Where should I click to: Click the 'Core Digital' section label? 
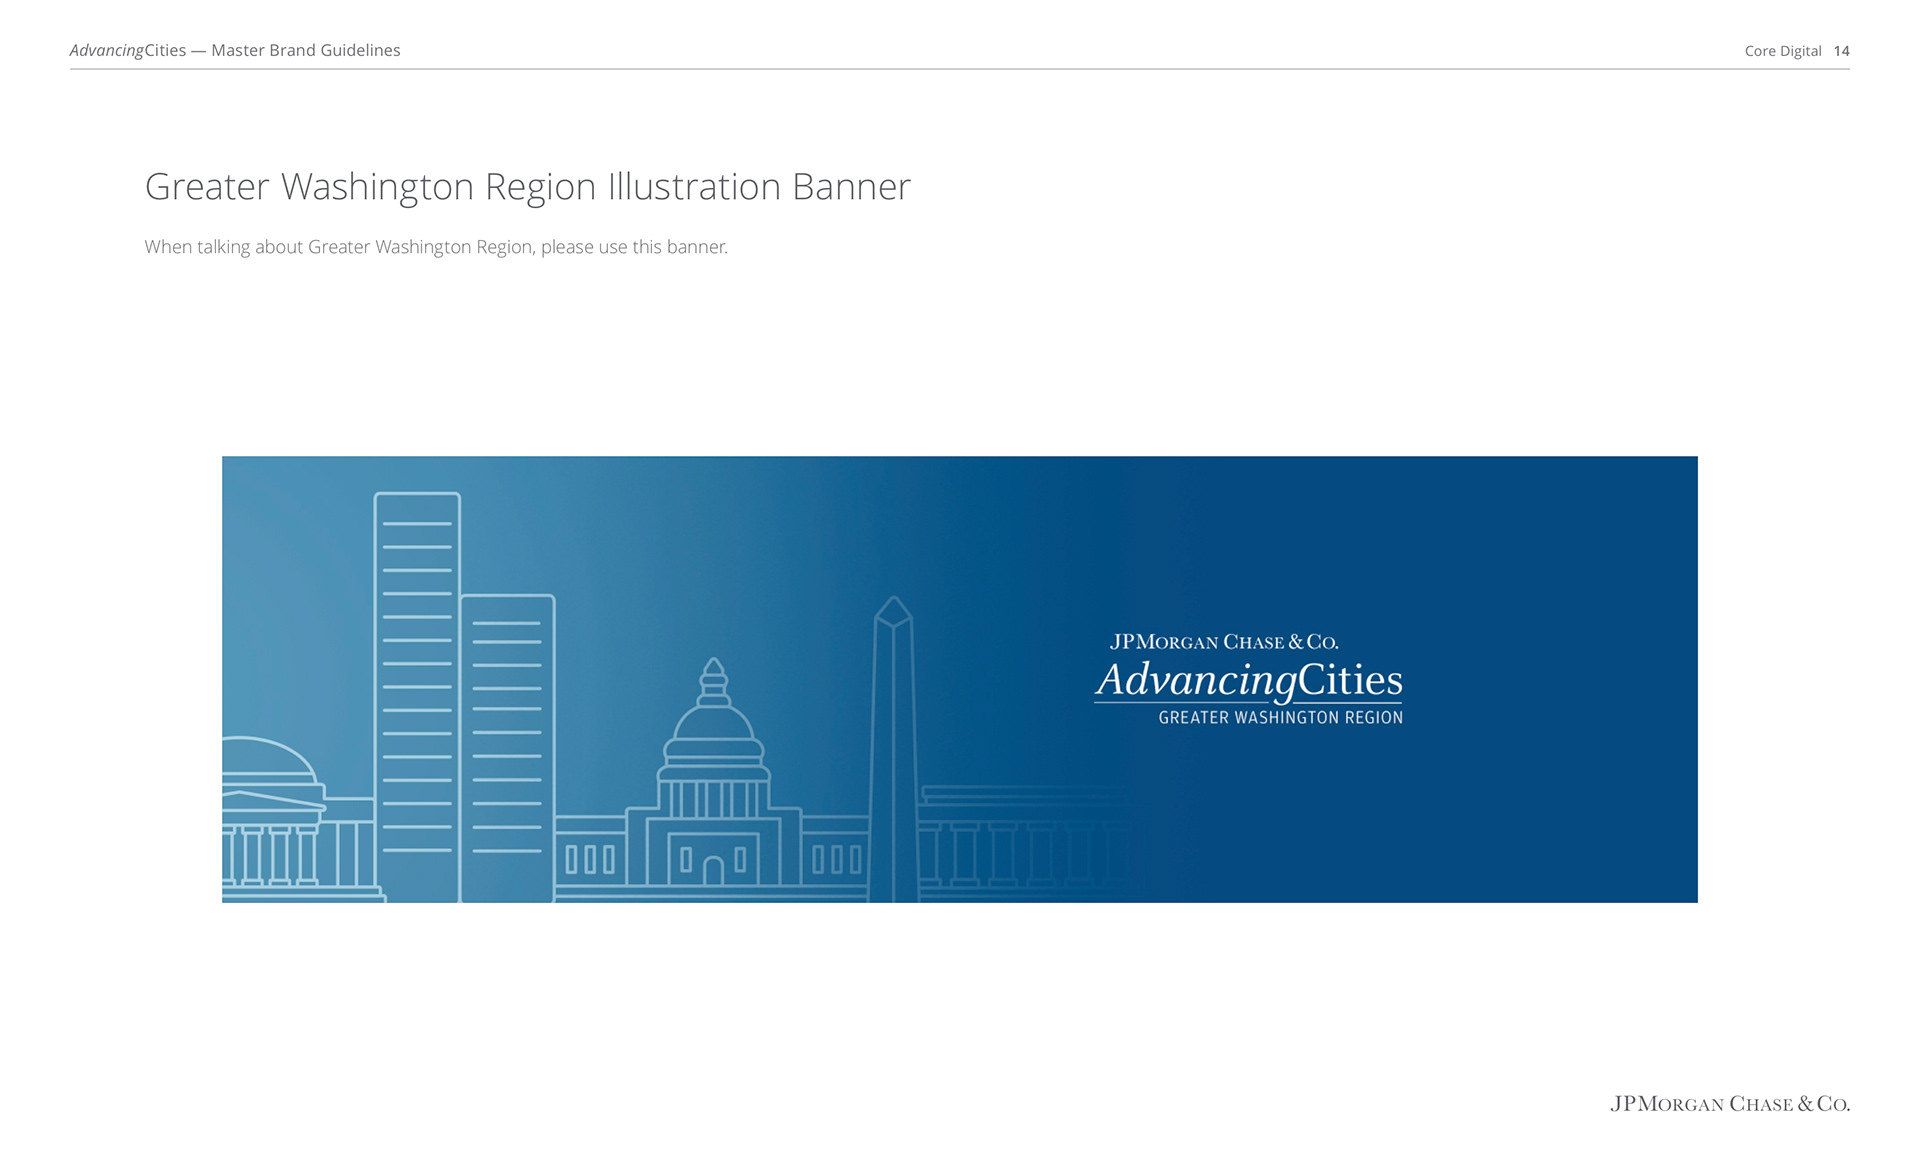click(1782, 51)
